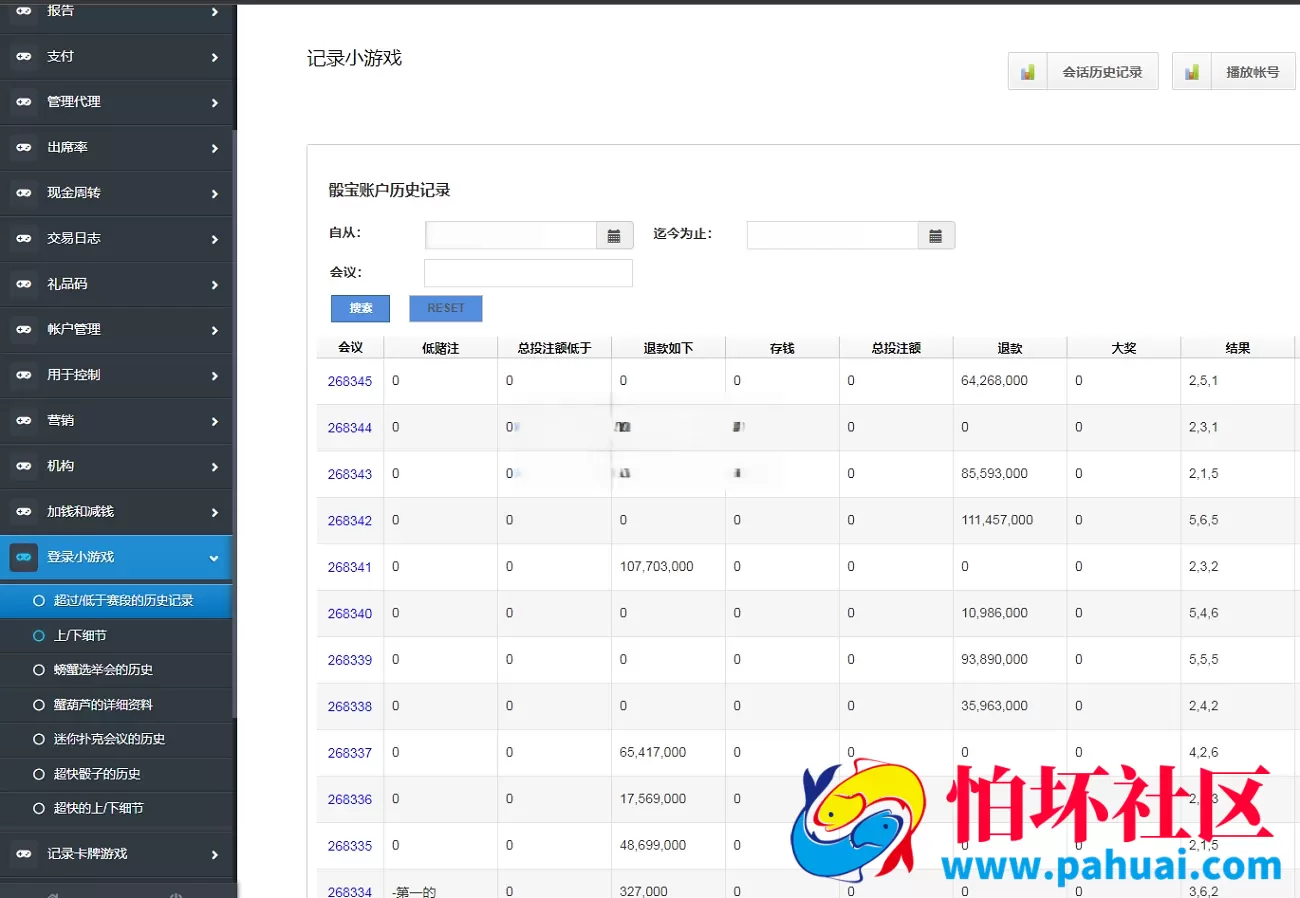Viewport: 1300px width, 898px height.
Task: Click the 总投注额低于 column header
Action: click(554, 348)
